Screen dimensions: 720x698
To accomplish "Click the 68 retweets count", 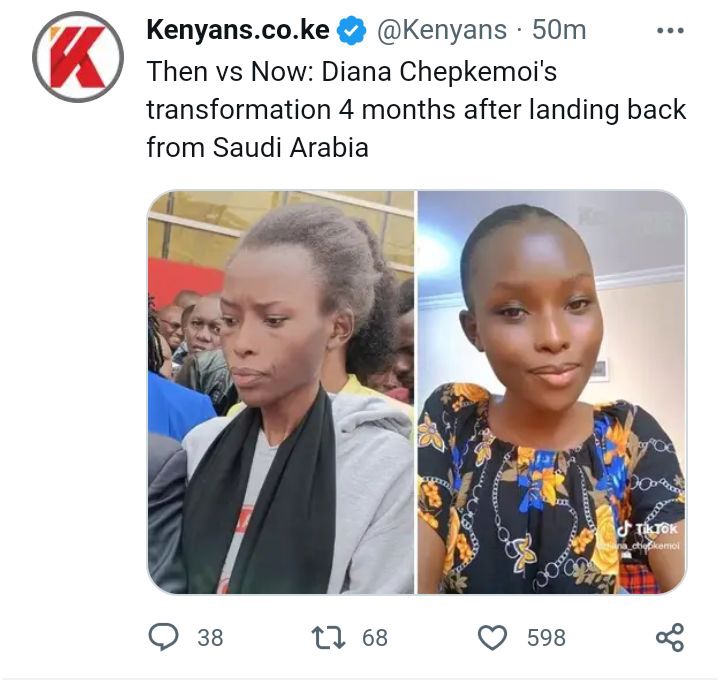I will [x=375, y=638].
